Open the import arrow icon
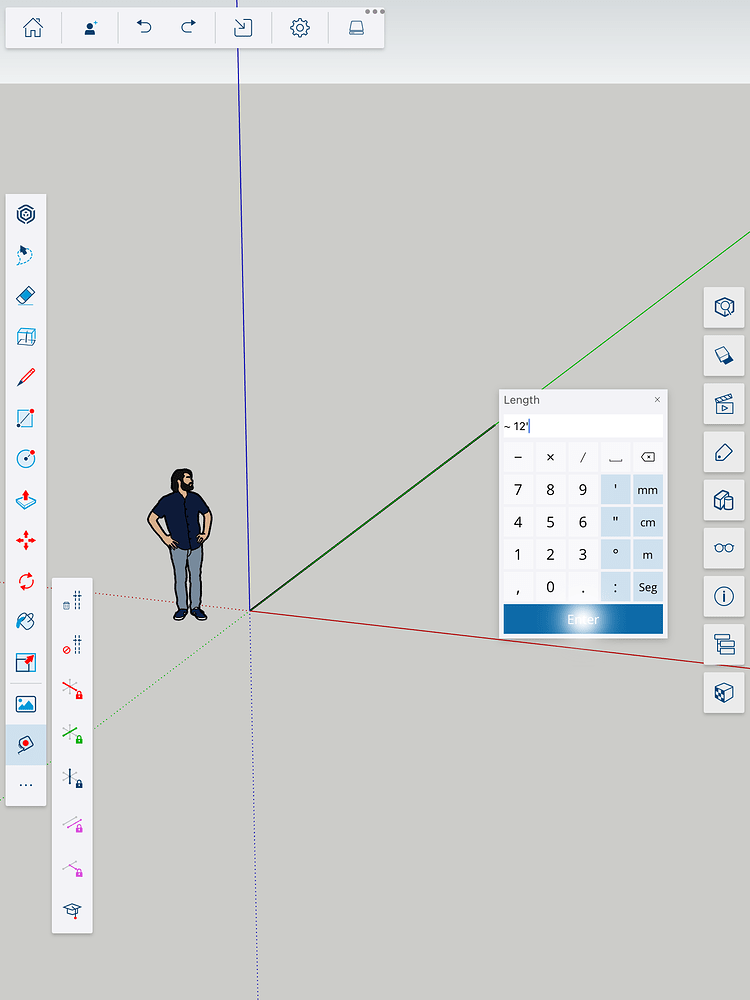Image resolution: width=750 pixels, height=1000 pixels. pyautogui.click(x=243, y=27)
